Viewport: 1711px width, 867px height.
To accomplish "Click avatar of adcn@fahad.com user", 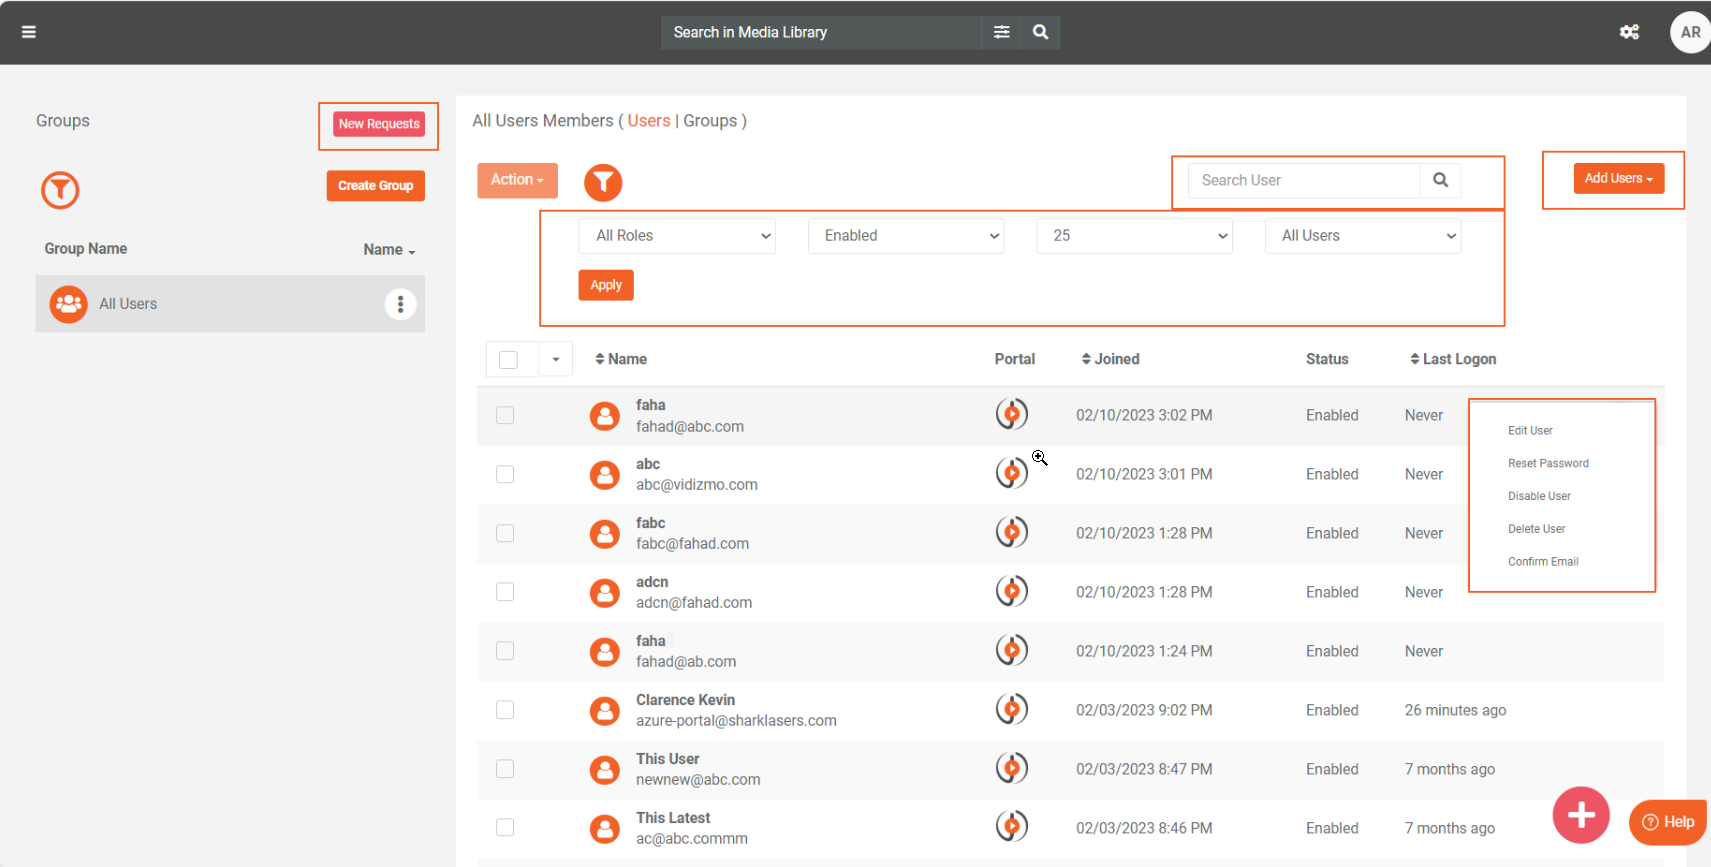I will 604,593.
